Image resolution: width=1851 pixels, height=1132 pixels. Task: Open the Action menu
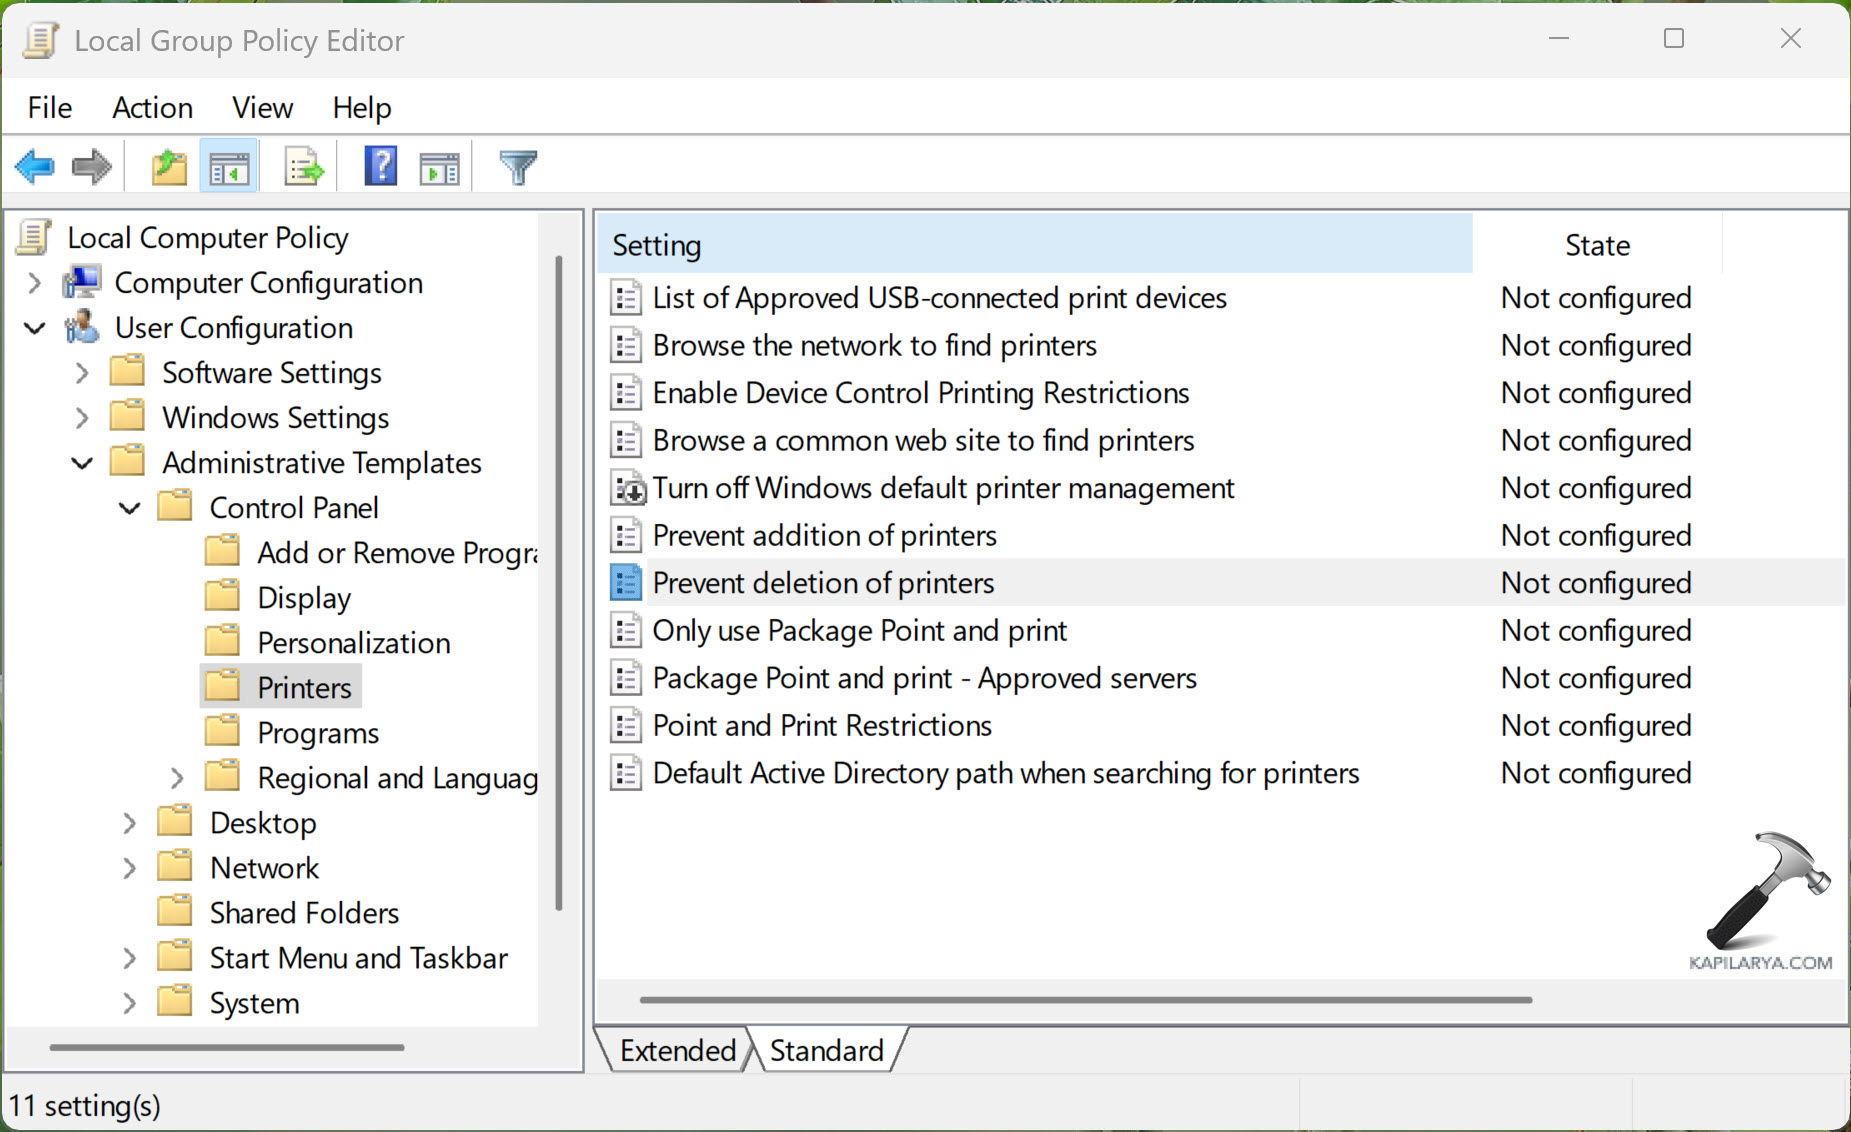152,107
